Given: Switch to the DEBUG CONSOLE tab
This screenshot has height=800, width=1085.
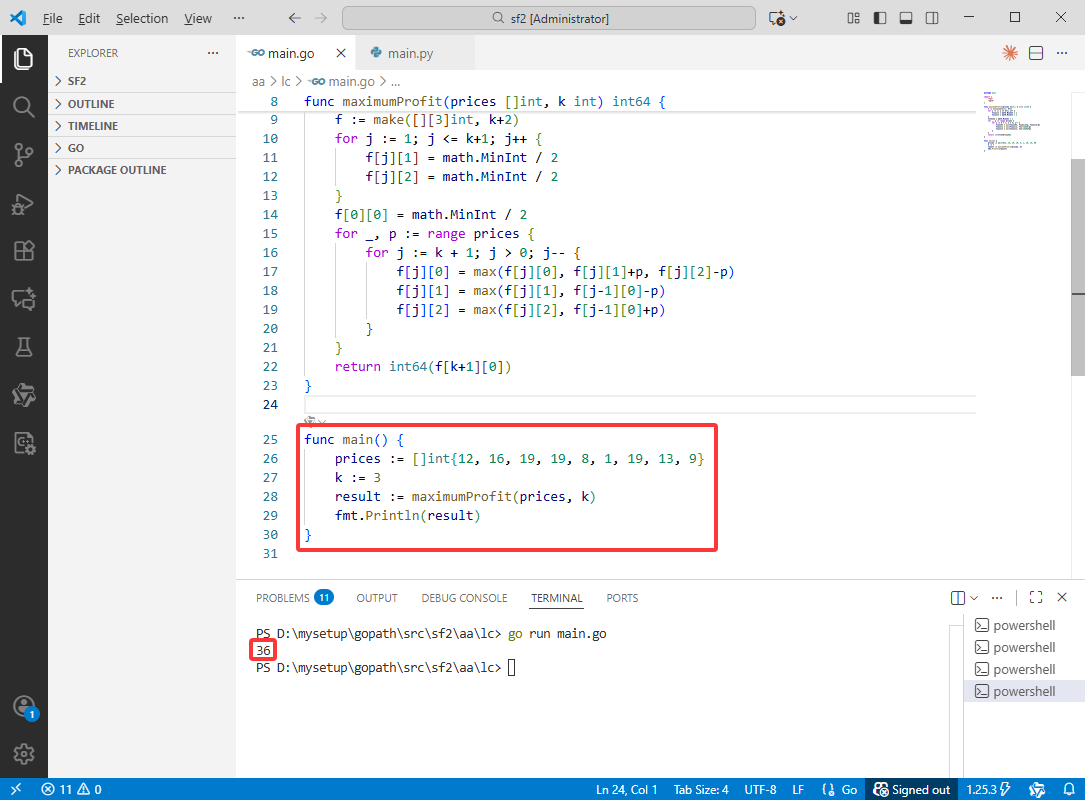Looking at the screenshot, I should [x=464, y=597].
